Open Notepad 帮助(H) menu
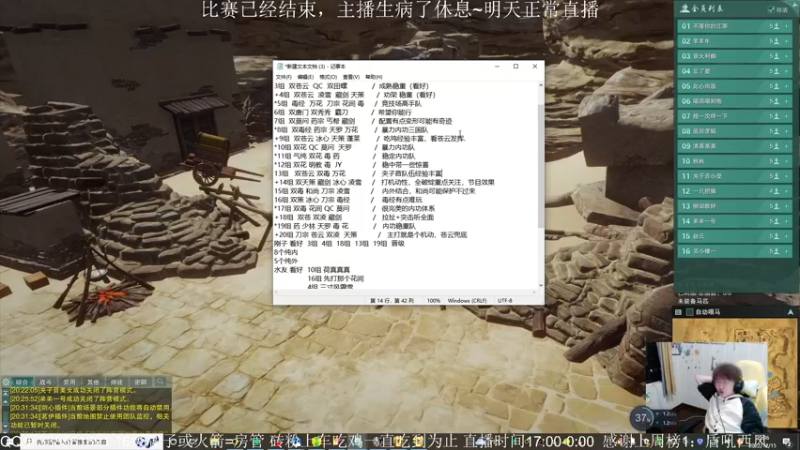 (x=374, y=77)
